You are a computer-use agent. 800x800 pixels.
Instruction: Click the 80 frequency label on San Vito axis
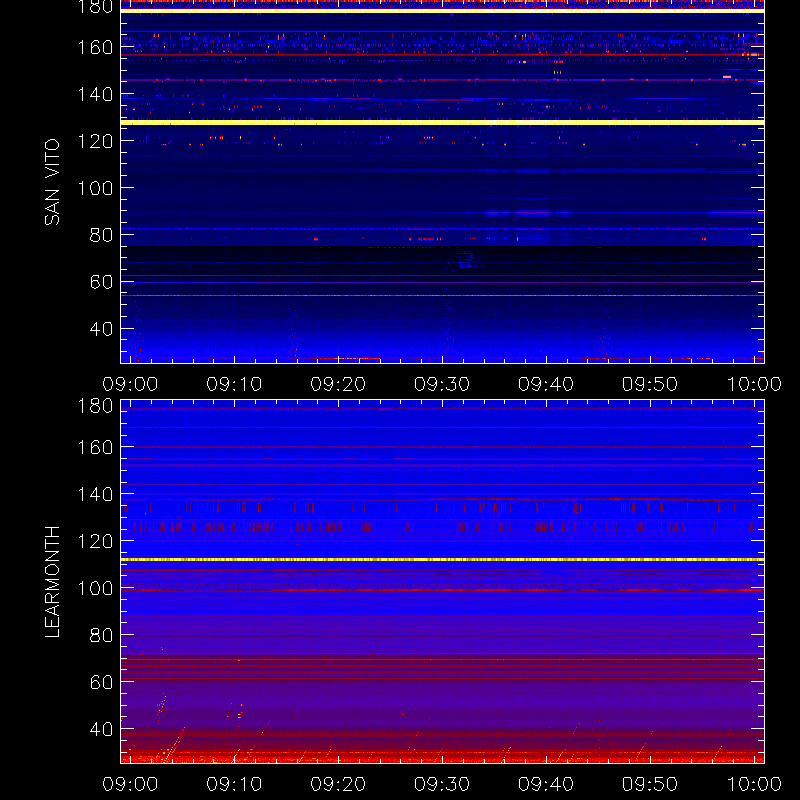pos(102,235)
